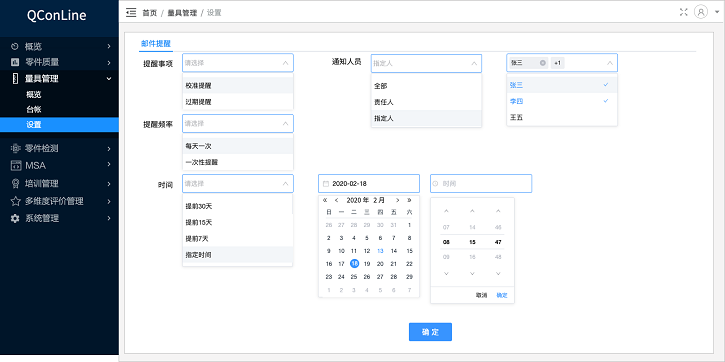Click the 多维度评价管理 star icon

pos(16,201)
